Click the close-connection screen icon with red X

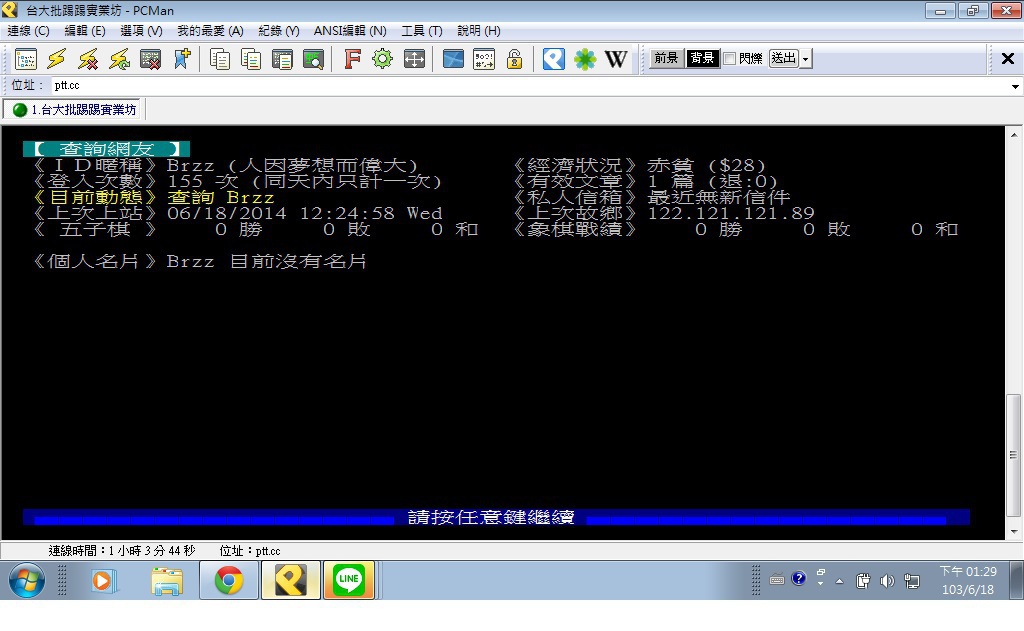pyautogui.click(x=151, y=59)
